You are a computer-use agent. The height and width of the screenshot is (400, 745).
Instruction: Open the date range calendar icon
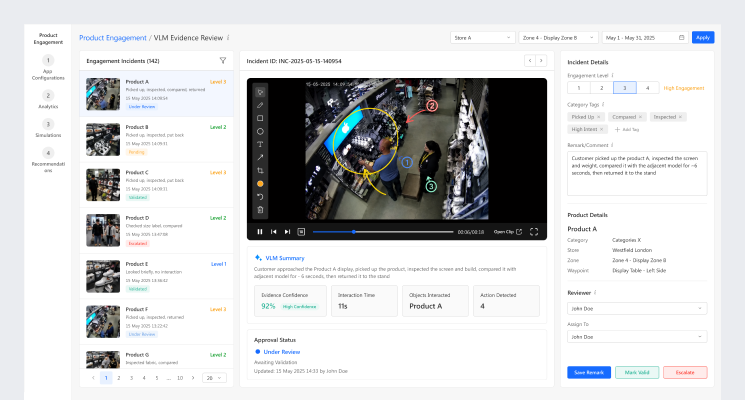[x=681, y=38]
